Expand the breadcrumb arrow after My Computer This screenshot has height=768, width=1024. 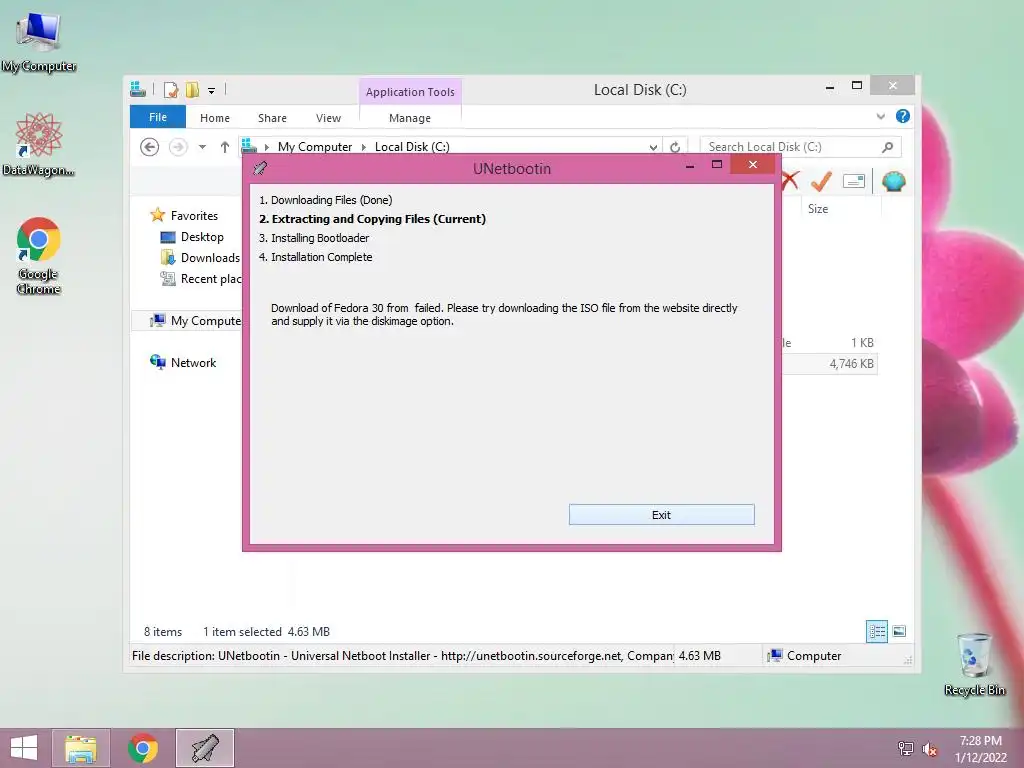[x=364, y=147]
